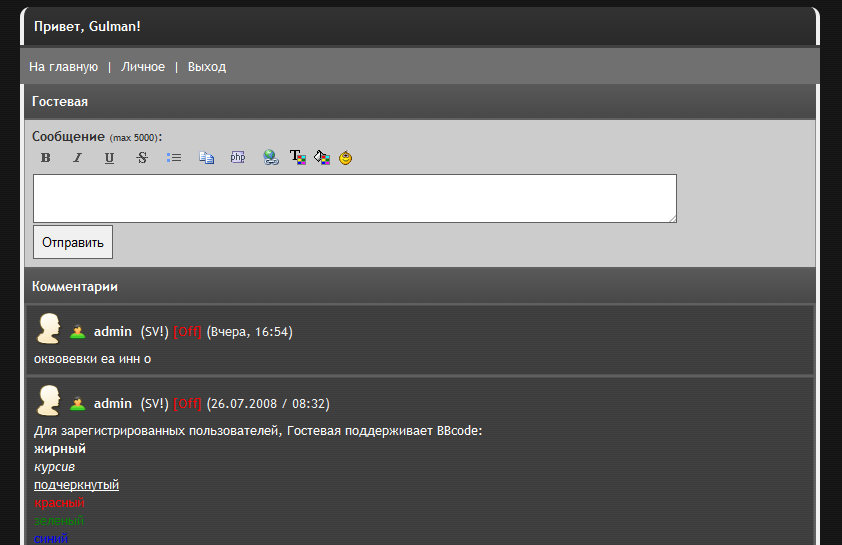Insert a quote/copy block icon
The width and height of the screenshot is (842, 545).
click(206, 157)
